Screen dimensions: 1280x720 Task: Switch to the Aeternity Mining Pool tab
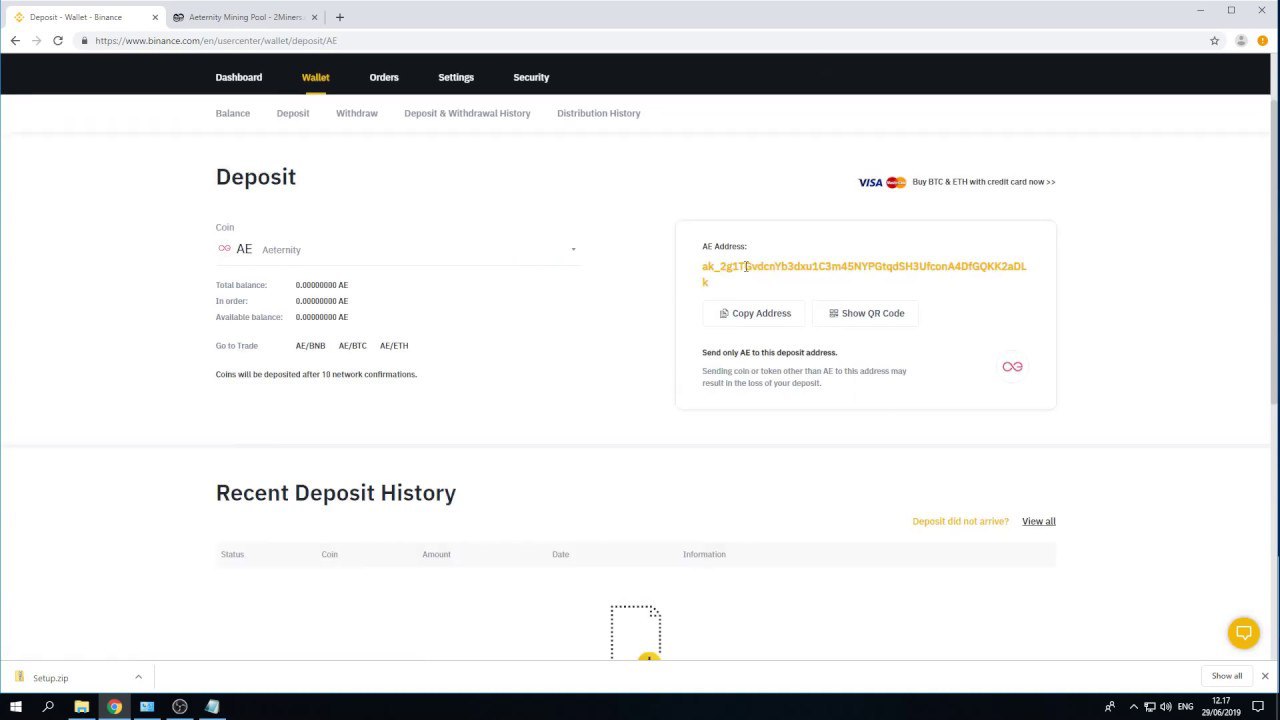(x=245, y=17)
